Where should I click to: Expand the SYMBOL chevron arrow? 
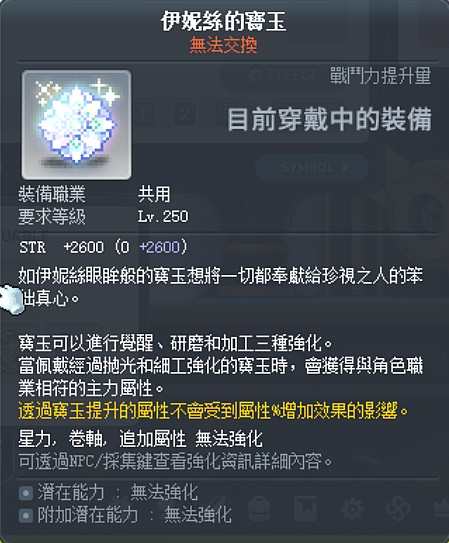click(x=345, y=168)
